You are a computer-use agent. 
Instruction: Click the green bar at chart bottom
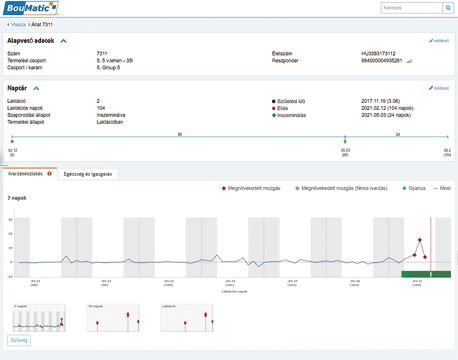pos(426,274)
